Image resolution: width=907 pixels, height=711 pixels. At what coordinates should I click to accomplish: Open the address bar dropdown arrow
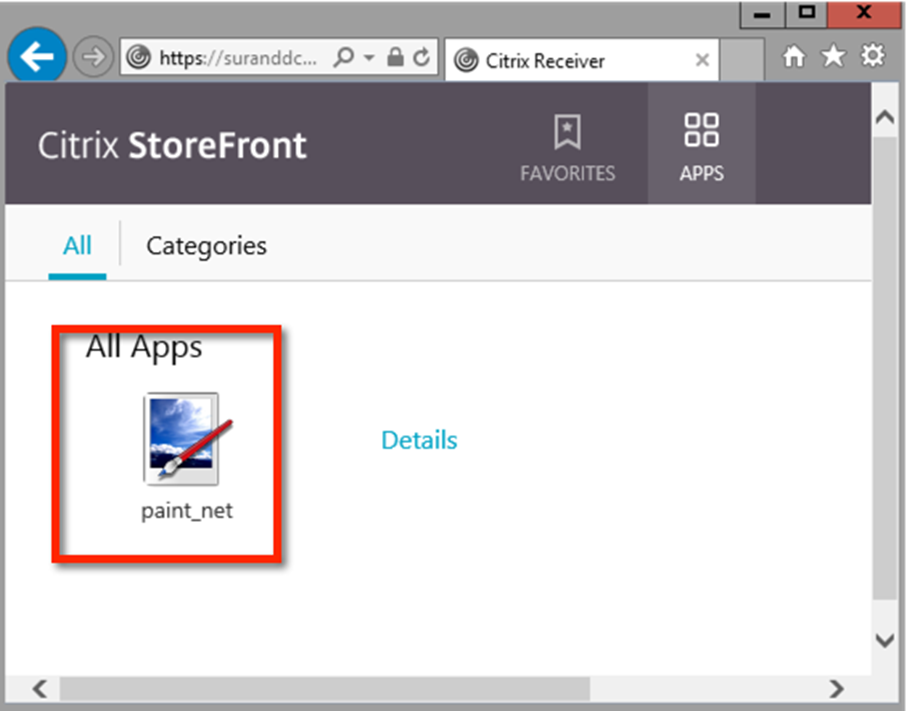click(369, 58)
